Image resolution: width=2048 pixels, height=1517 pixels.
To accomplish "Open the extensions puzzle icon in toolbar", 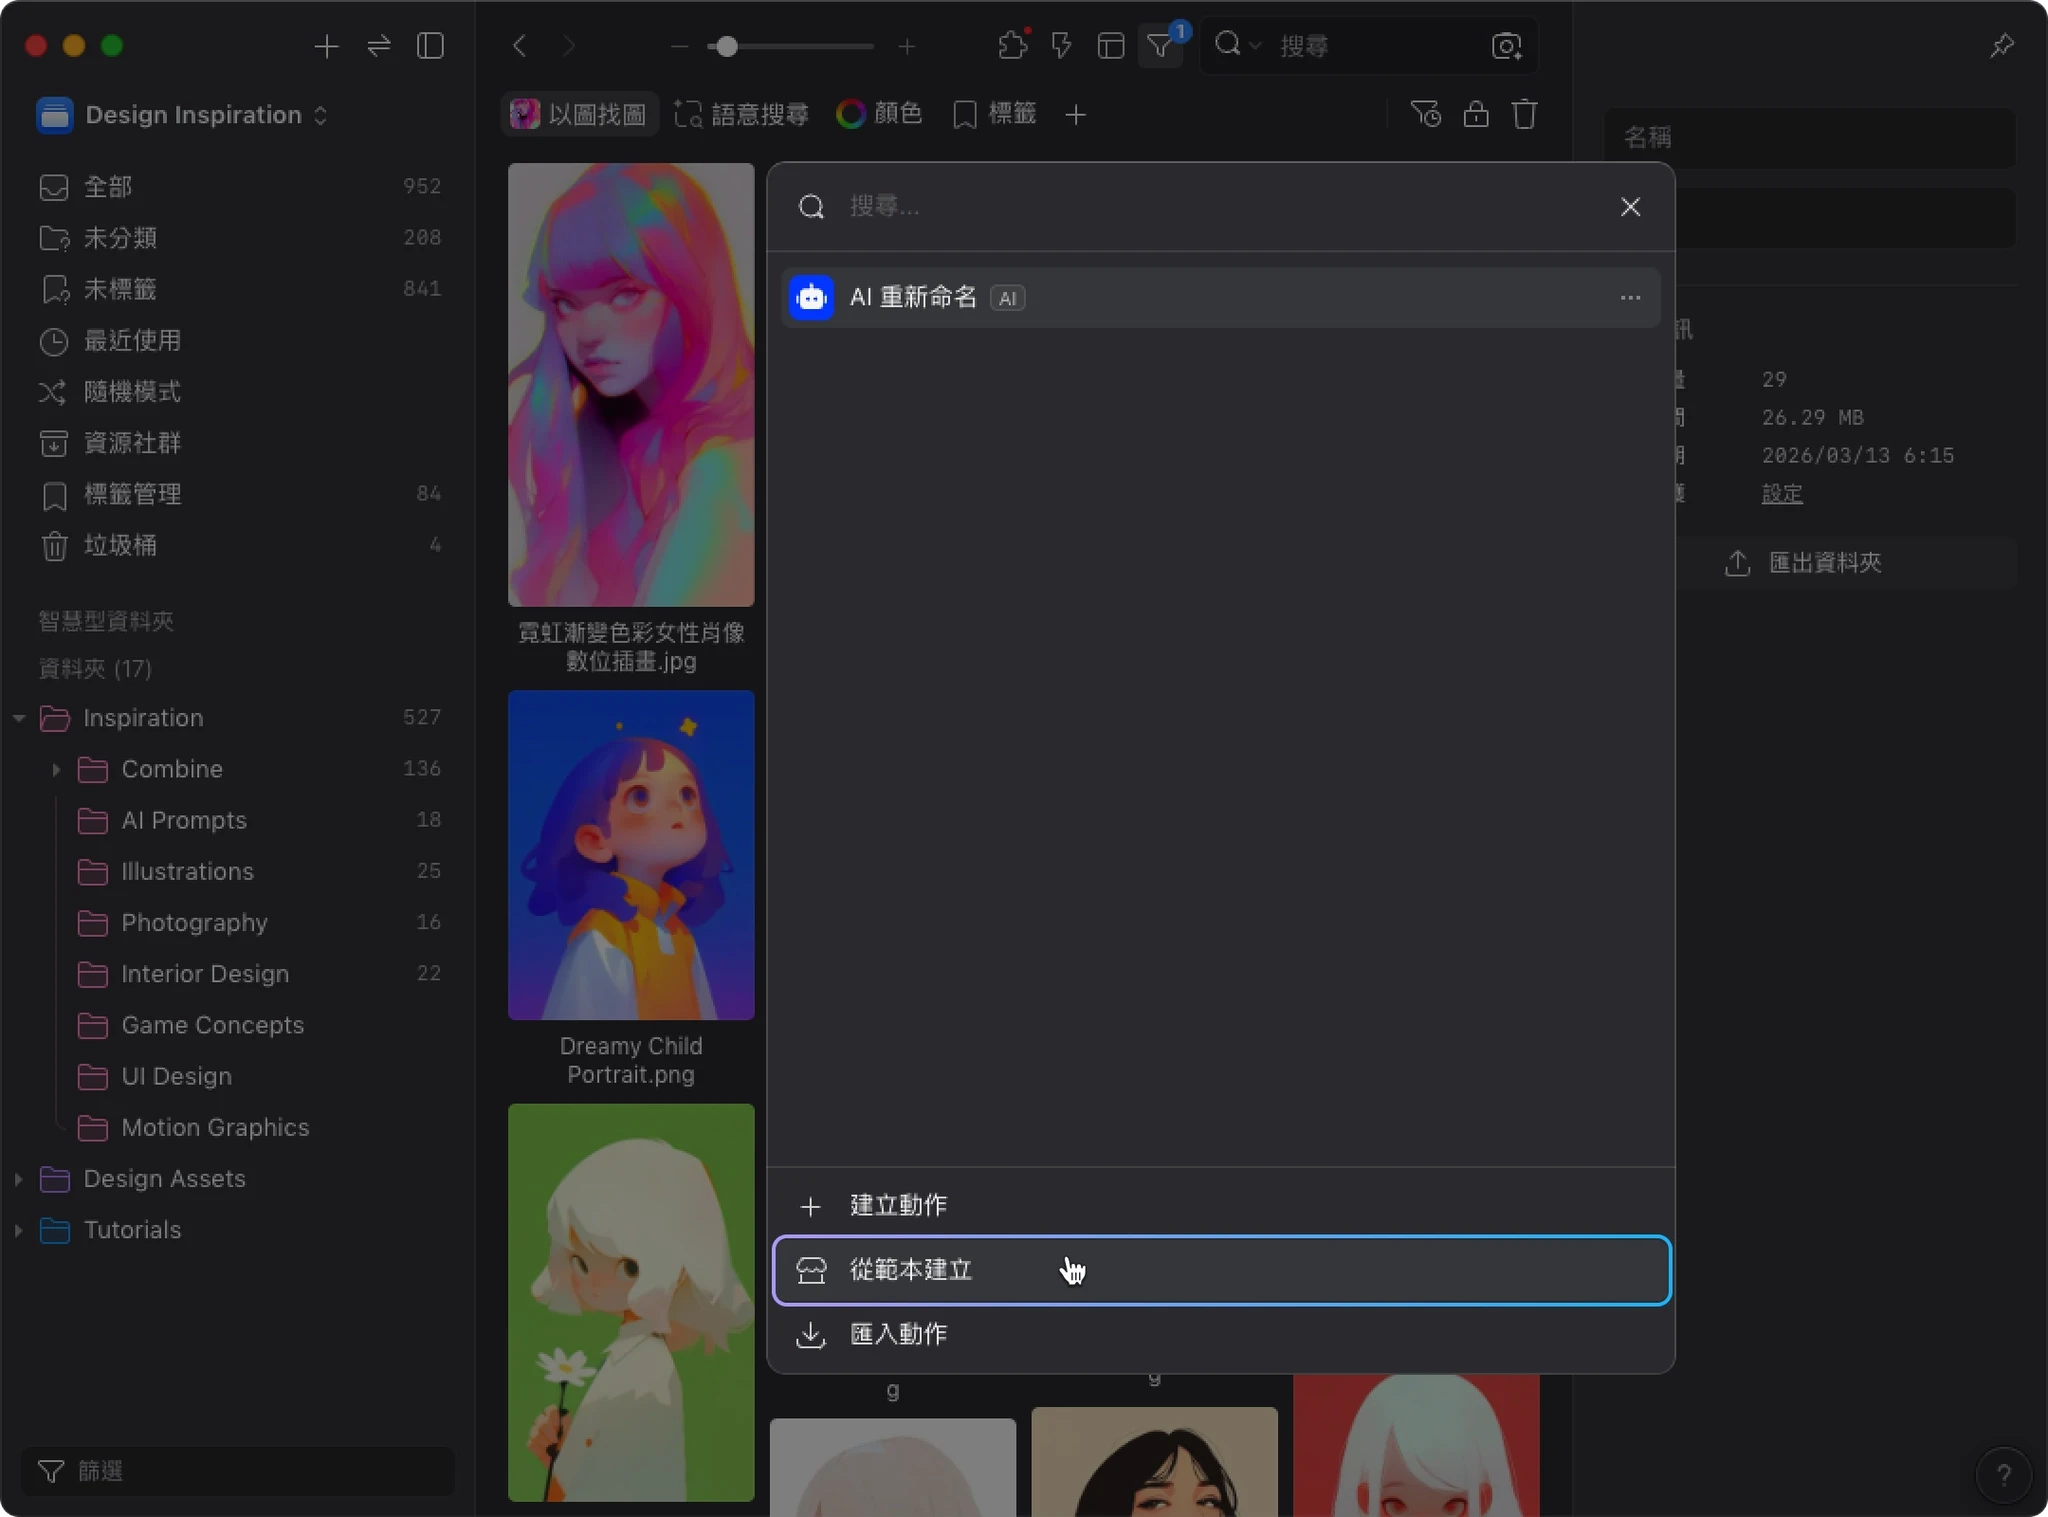I will pyautogui.click(x=1013, y=46).
